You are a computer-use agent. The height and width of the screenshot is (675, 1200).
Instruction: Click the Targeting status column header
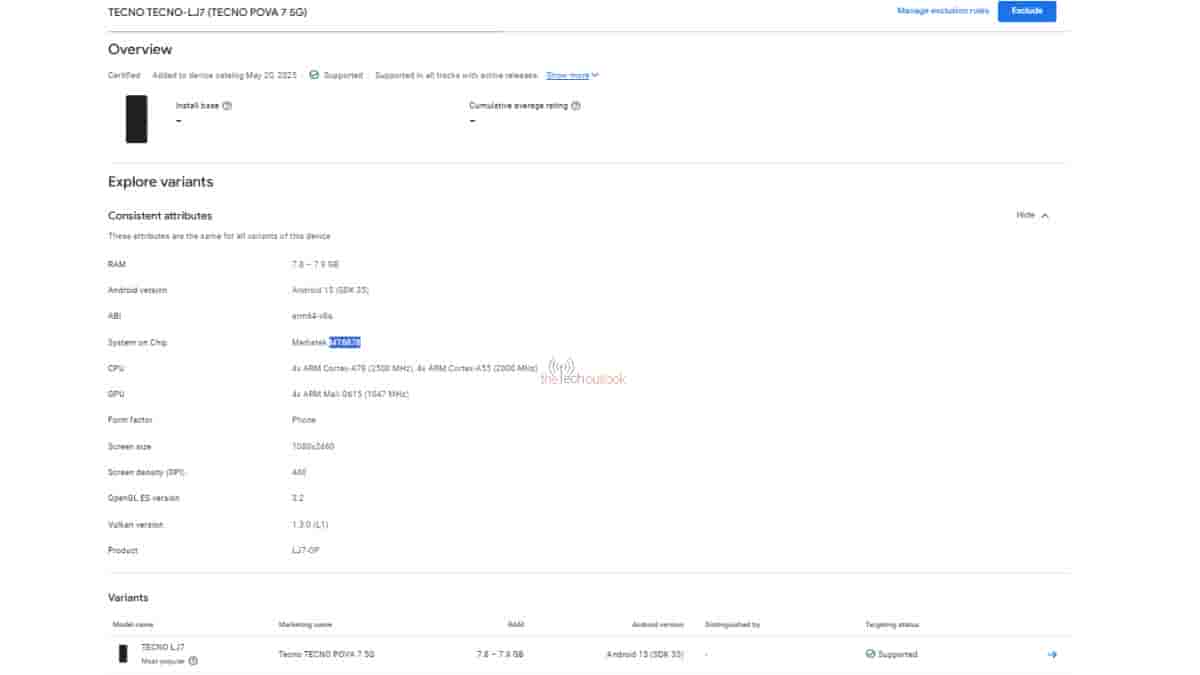tap(892, 624)
